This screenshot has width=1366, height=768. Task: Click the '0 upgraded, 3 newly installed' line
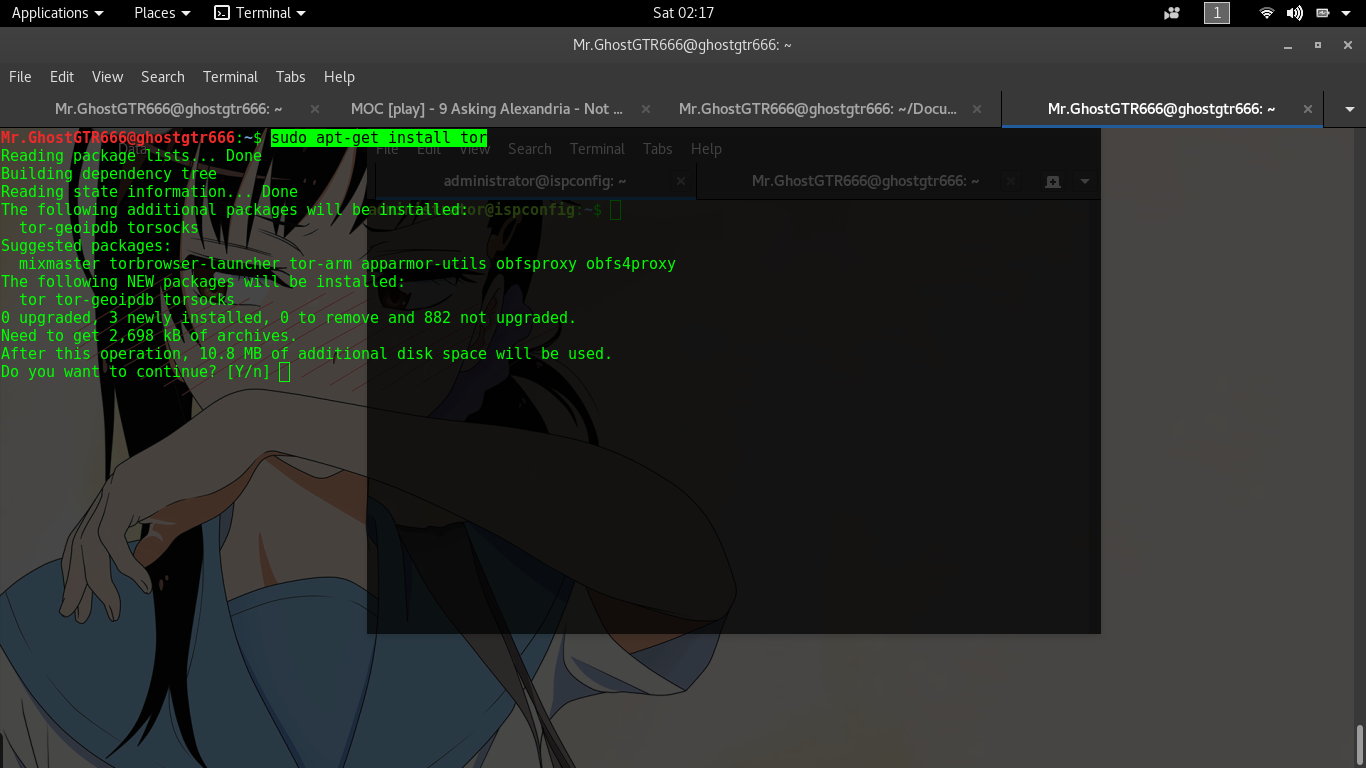click(288, 318)
